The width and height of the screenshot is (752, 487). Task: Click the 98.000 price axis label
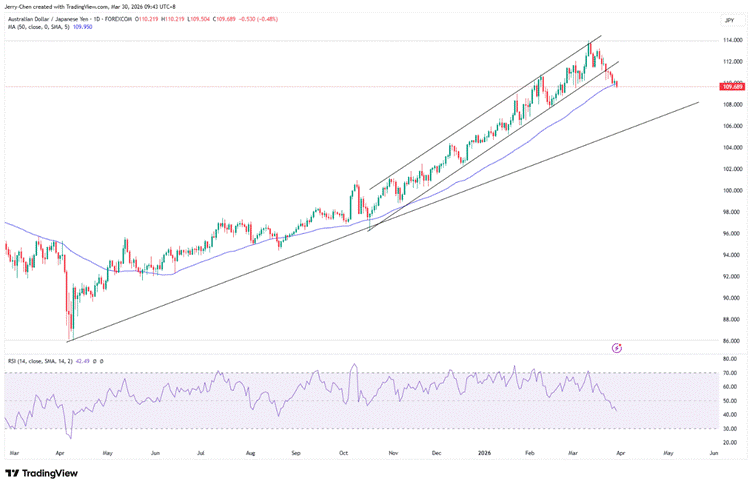(732, 212)
